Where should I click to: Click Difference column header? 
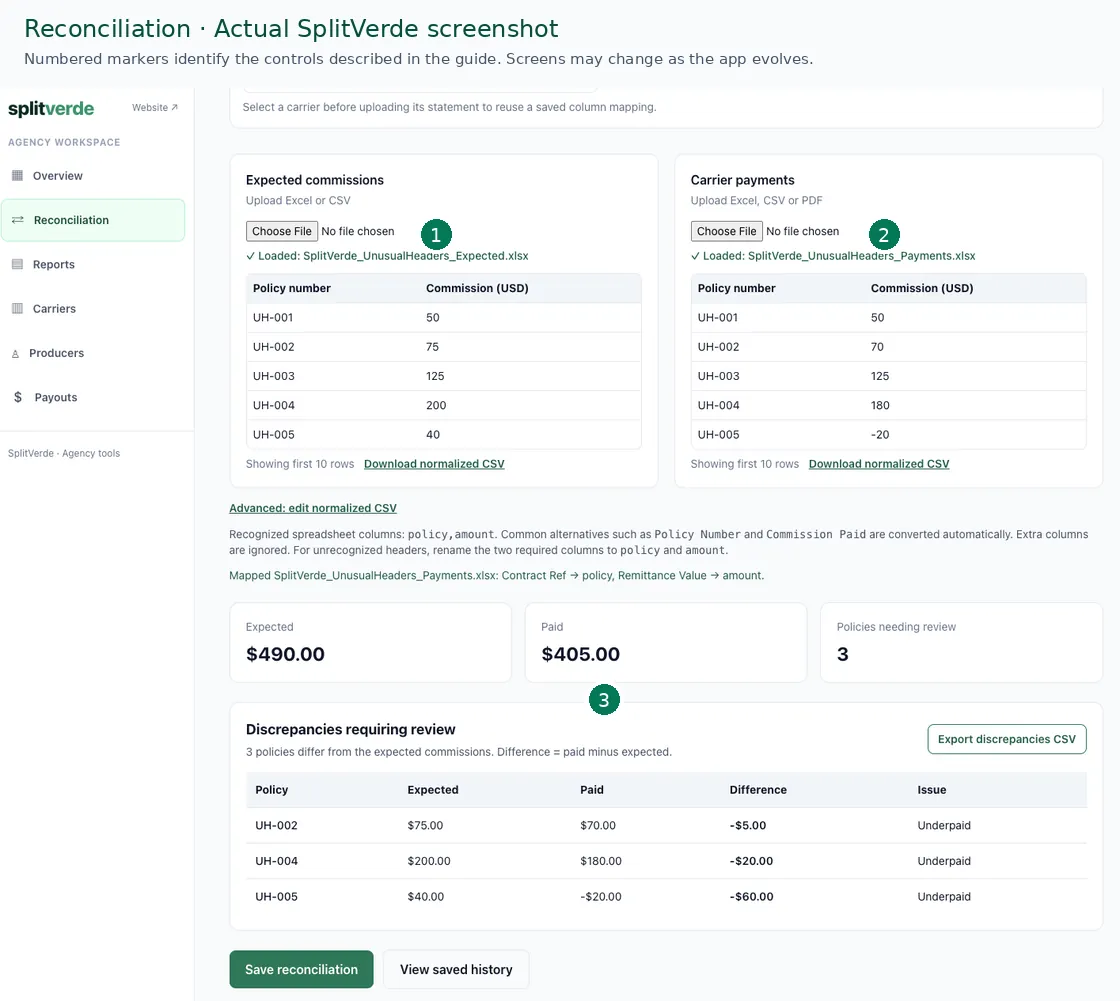pos(758,790)
